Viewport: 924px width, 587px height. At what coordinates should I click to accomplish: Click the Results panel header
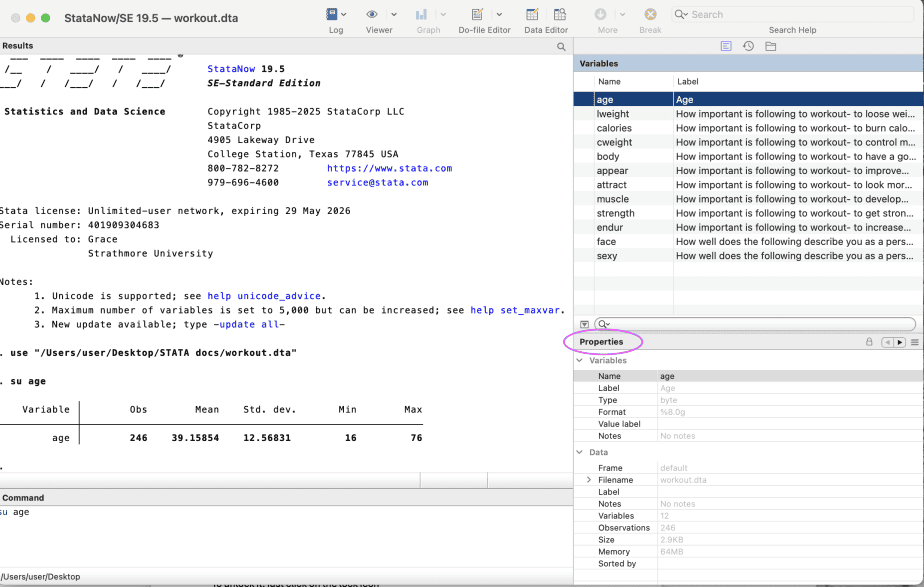click(20, 45)
